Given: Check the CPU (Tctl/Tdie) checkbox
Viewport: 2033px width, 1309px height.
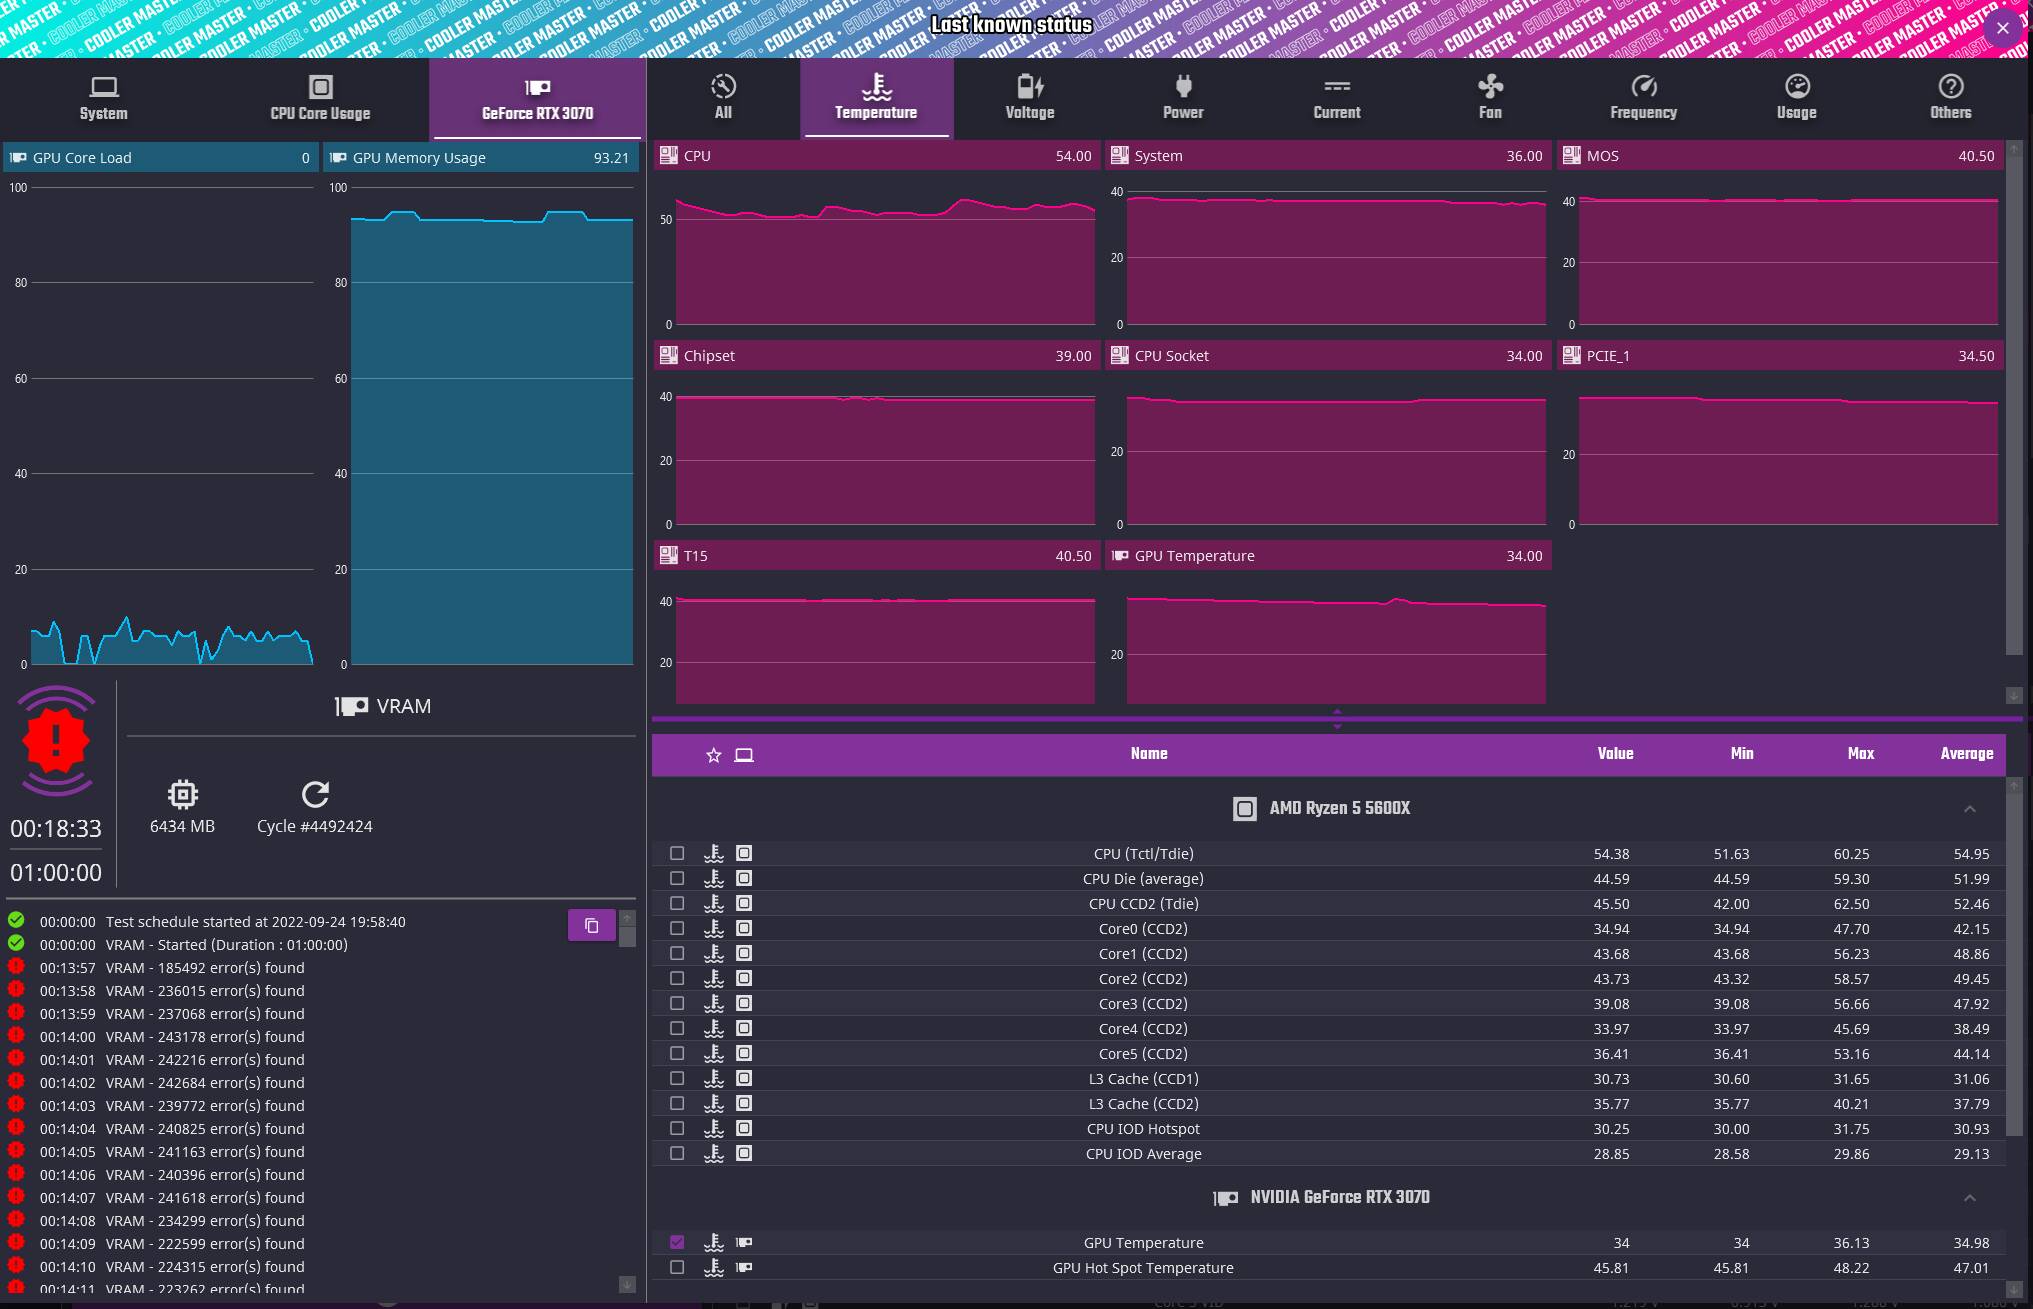Looking at the screenshot, I should [x=677, y=853].
